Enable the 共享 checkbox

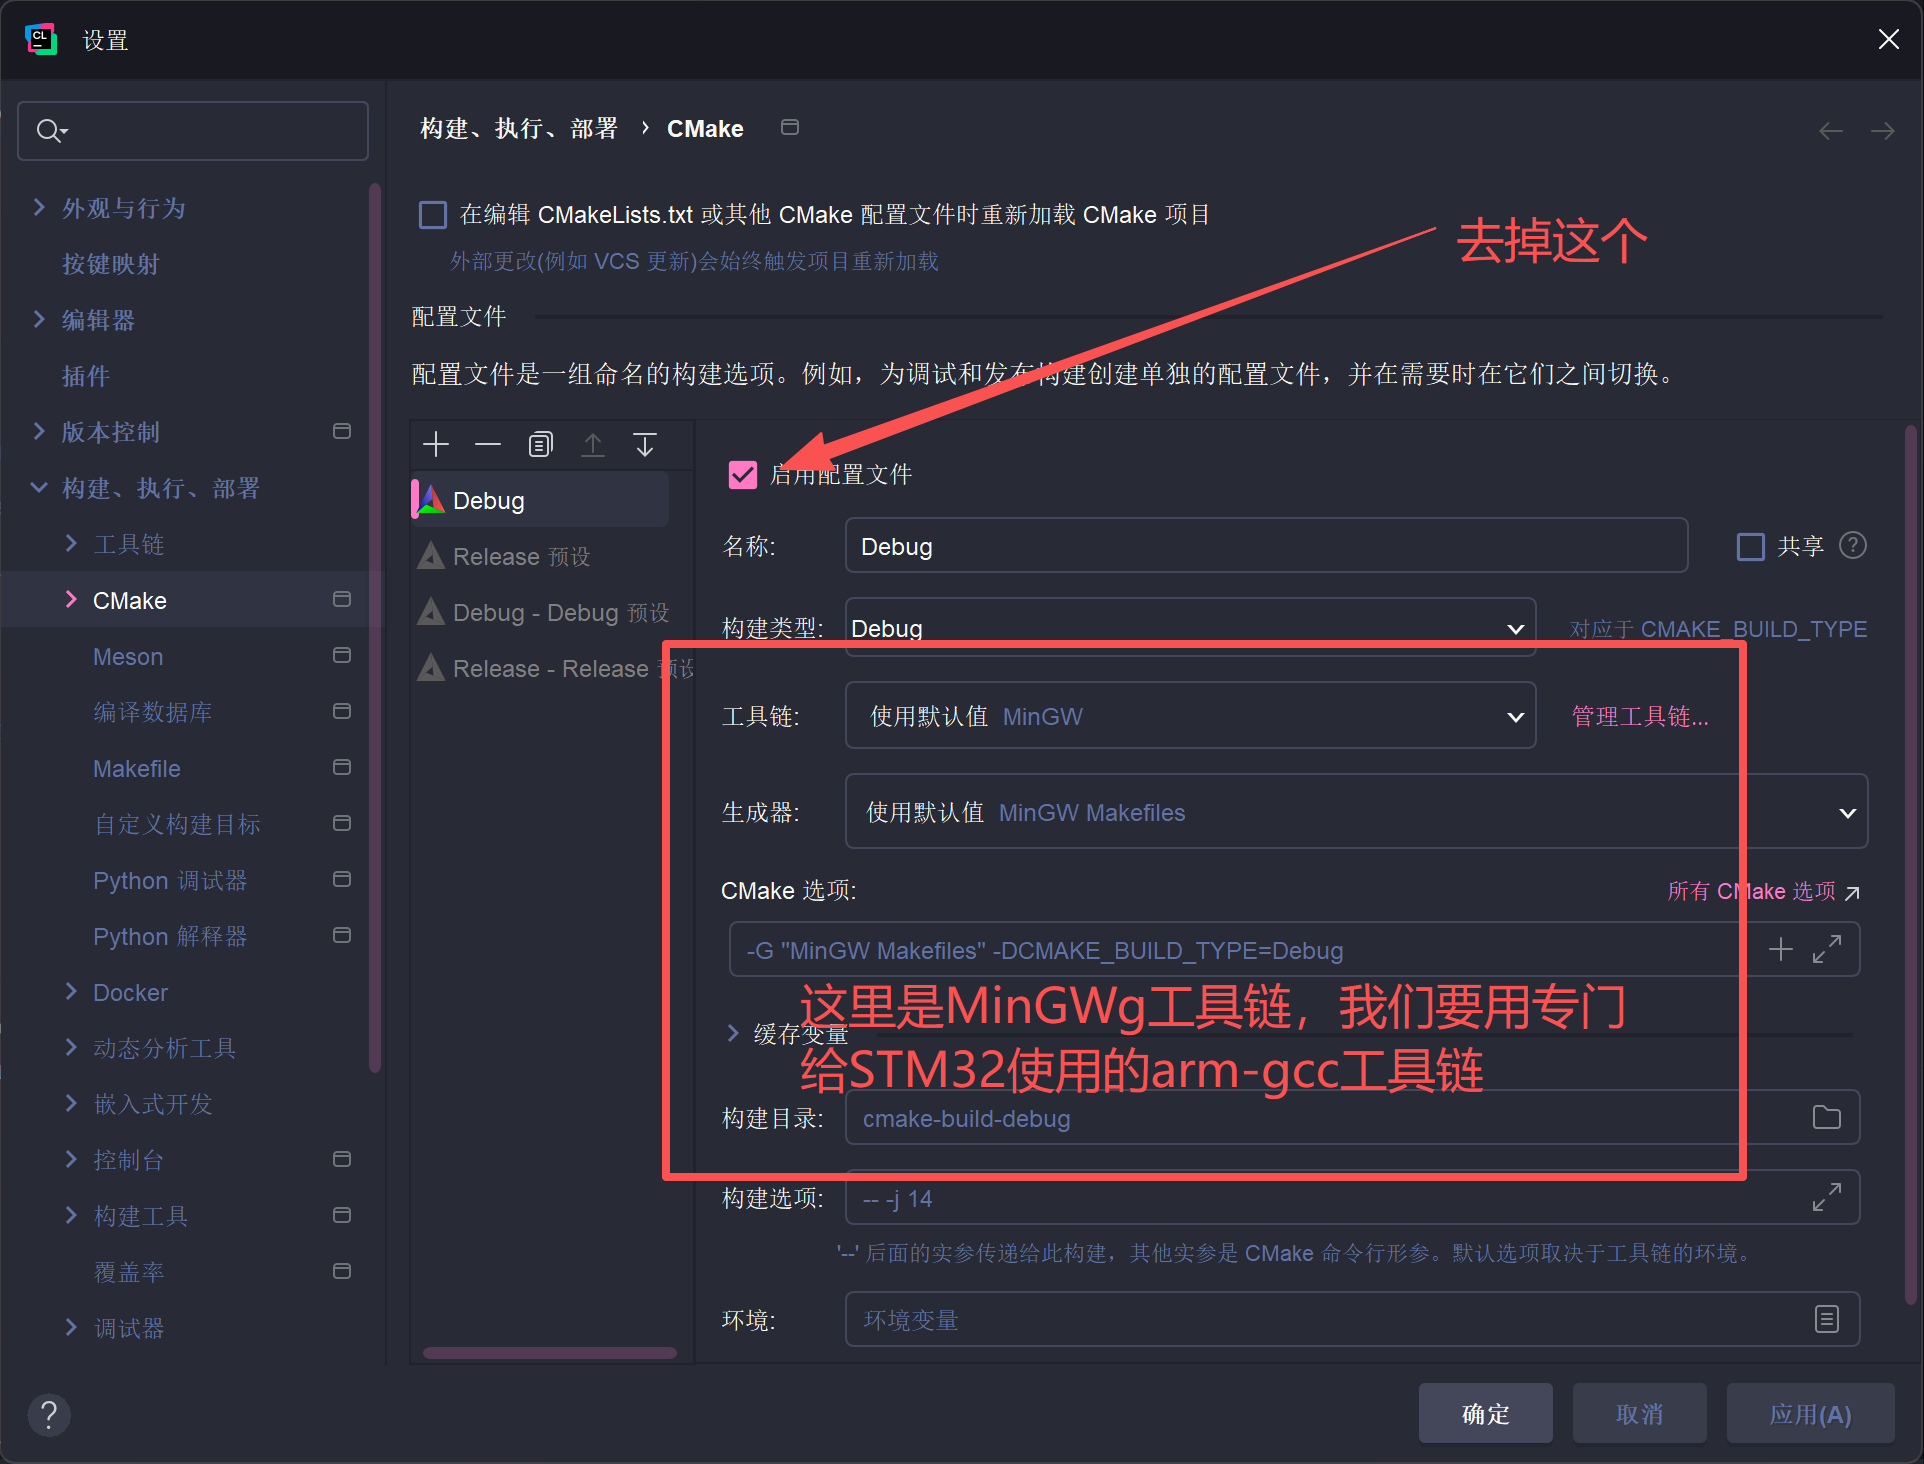(x=1751, y=546)
